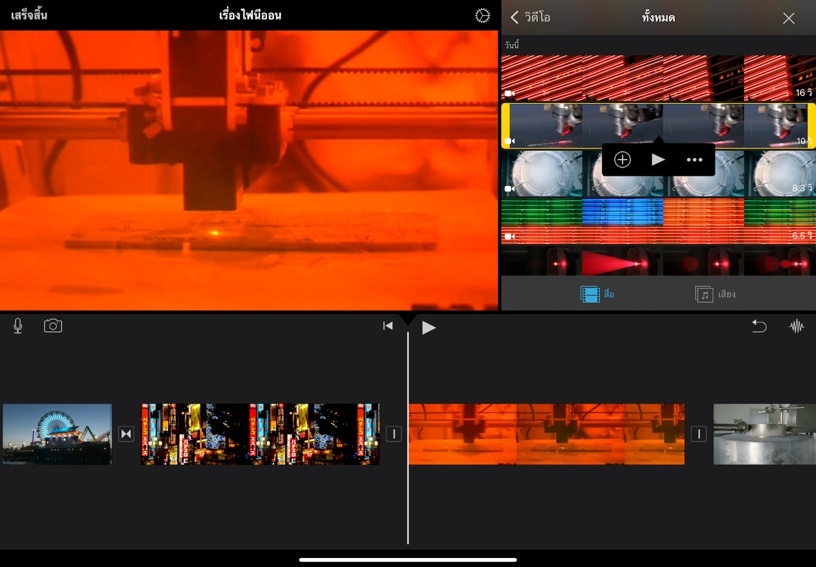This screenshot has width=816, height=567.
Task: Toggle the audio waveform display icon
Action: click(797, 326)
